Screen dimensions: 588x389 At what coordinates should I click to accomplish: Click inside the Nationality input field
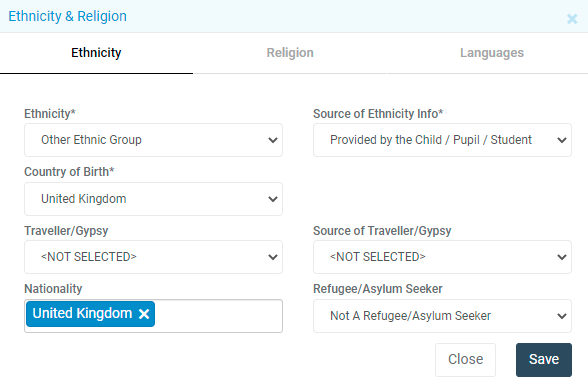pos(218,316)
